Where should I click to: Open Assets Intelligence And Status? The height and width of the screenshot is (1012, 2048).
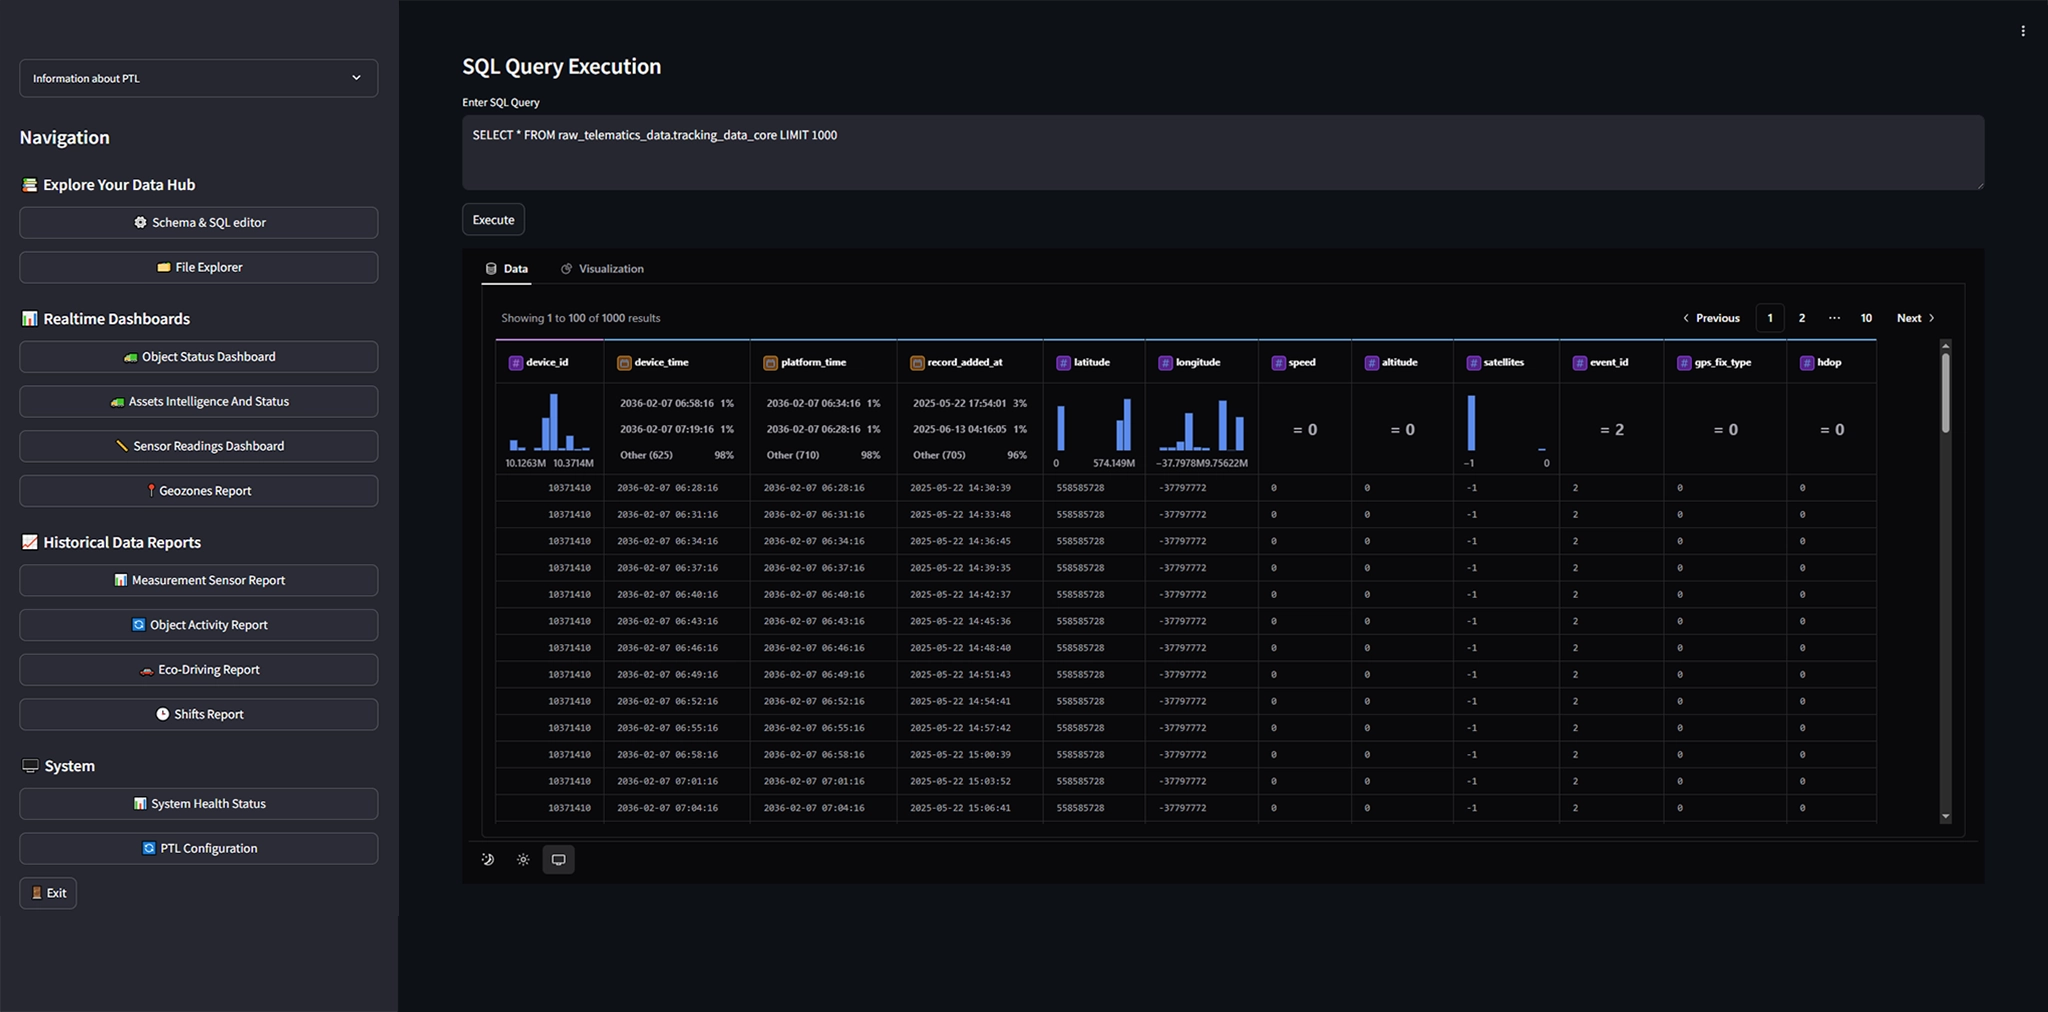[198, 401]
